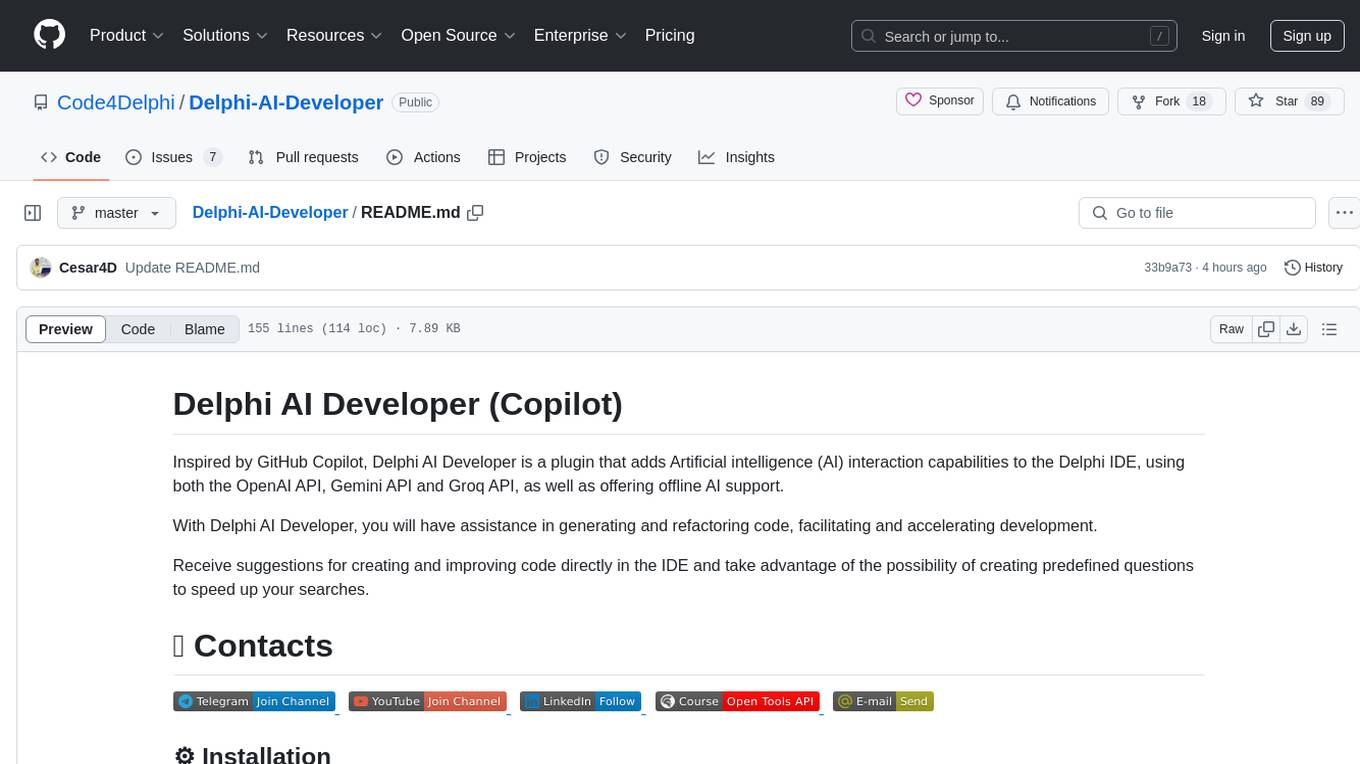This screenshot has height=764, width=1360.
Task: Switch to the Actions tab
Action: click(423, 157)
